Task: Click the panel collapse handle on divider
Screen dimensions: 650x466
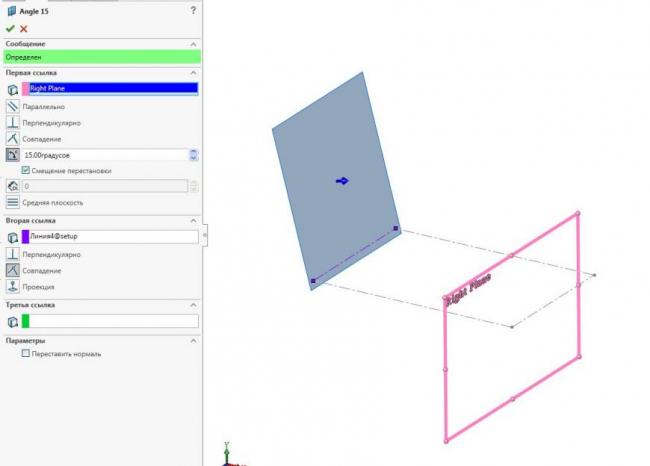Action: tap(205, 235)
